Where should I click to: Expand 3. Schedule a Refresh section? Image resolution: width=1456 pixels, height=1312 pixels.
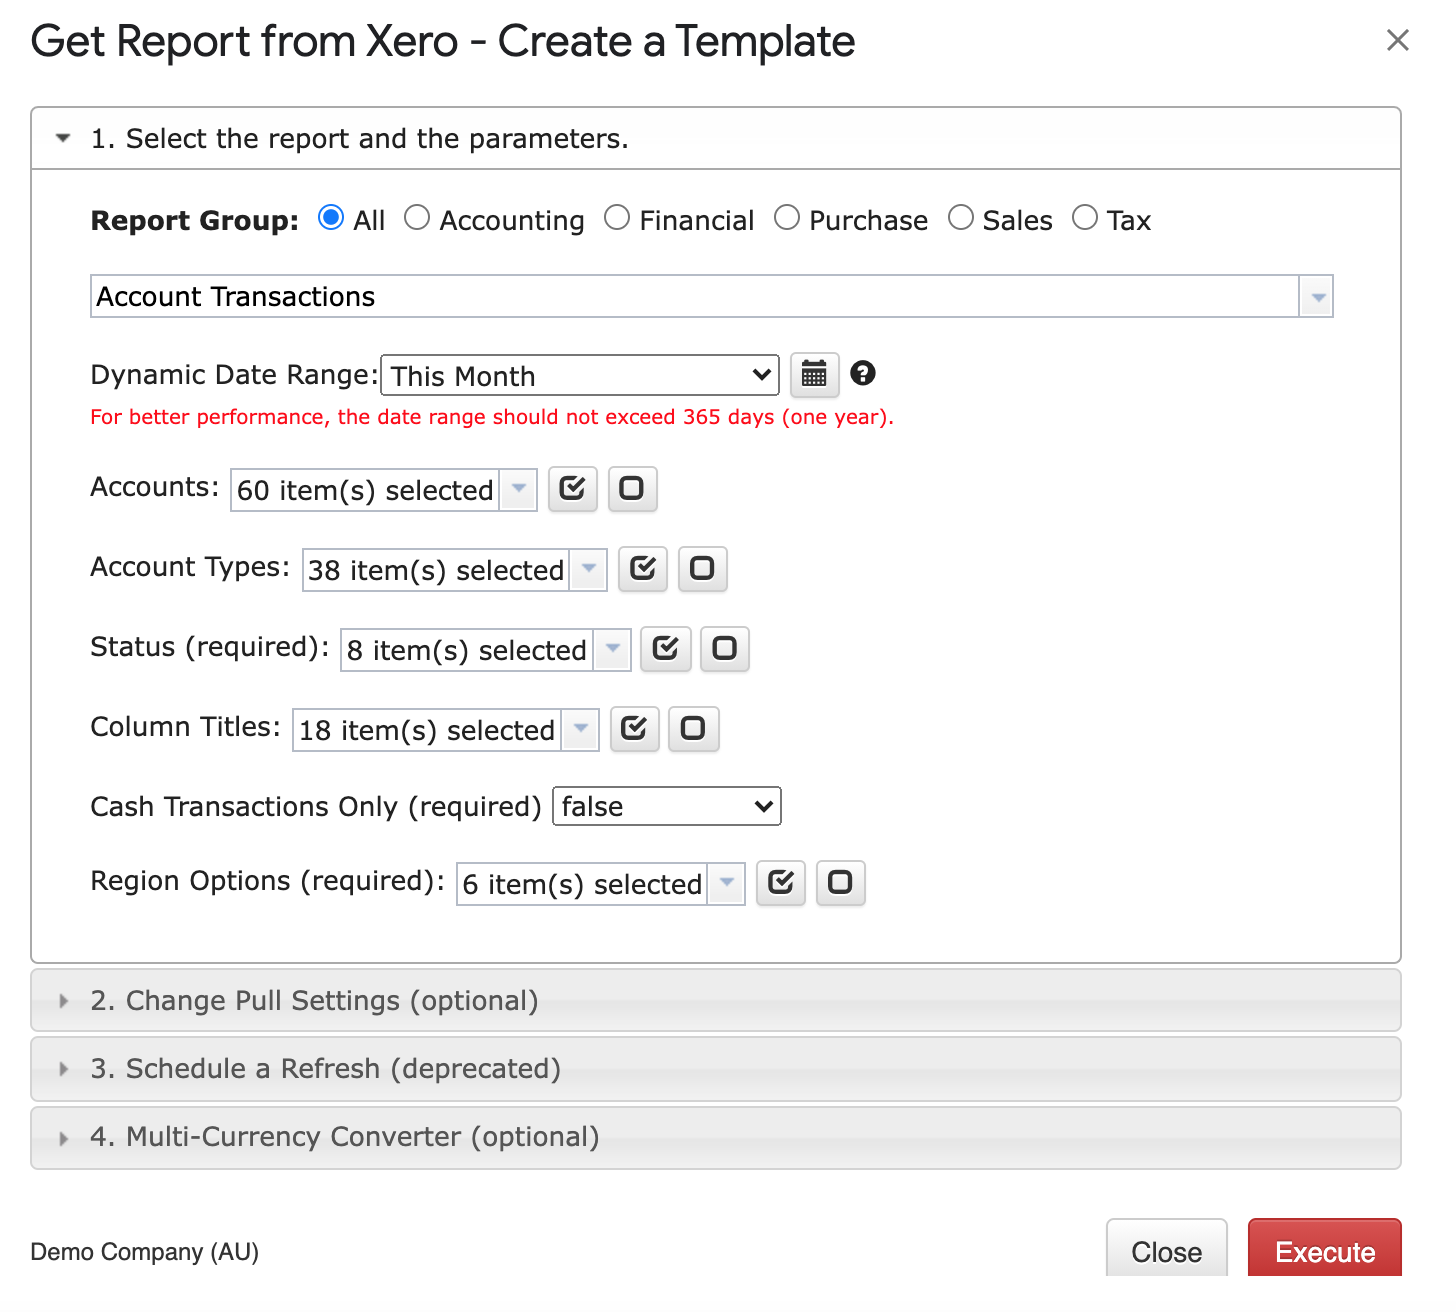point(716,1069)
